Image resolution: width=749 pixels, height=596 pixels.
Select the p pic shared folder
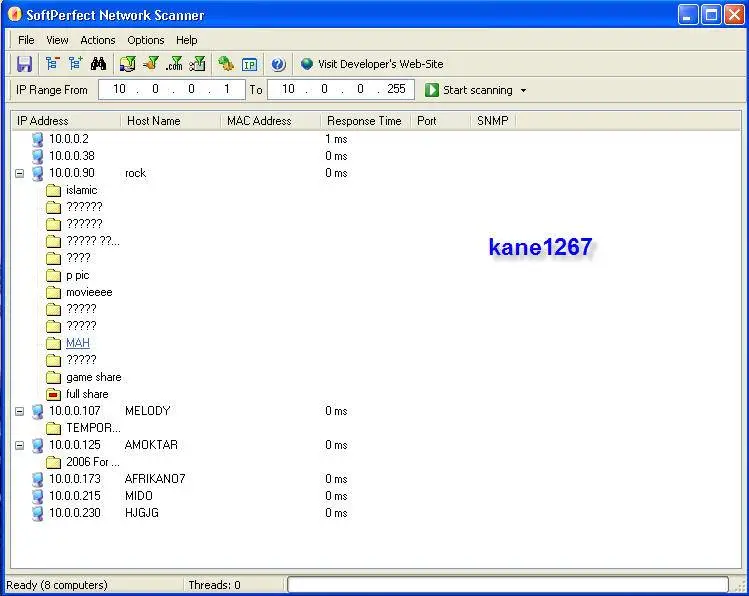77,276
